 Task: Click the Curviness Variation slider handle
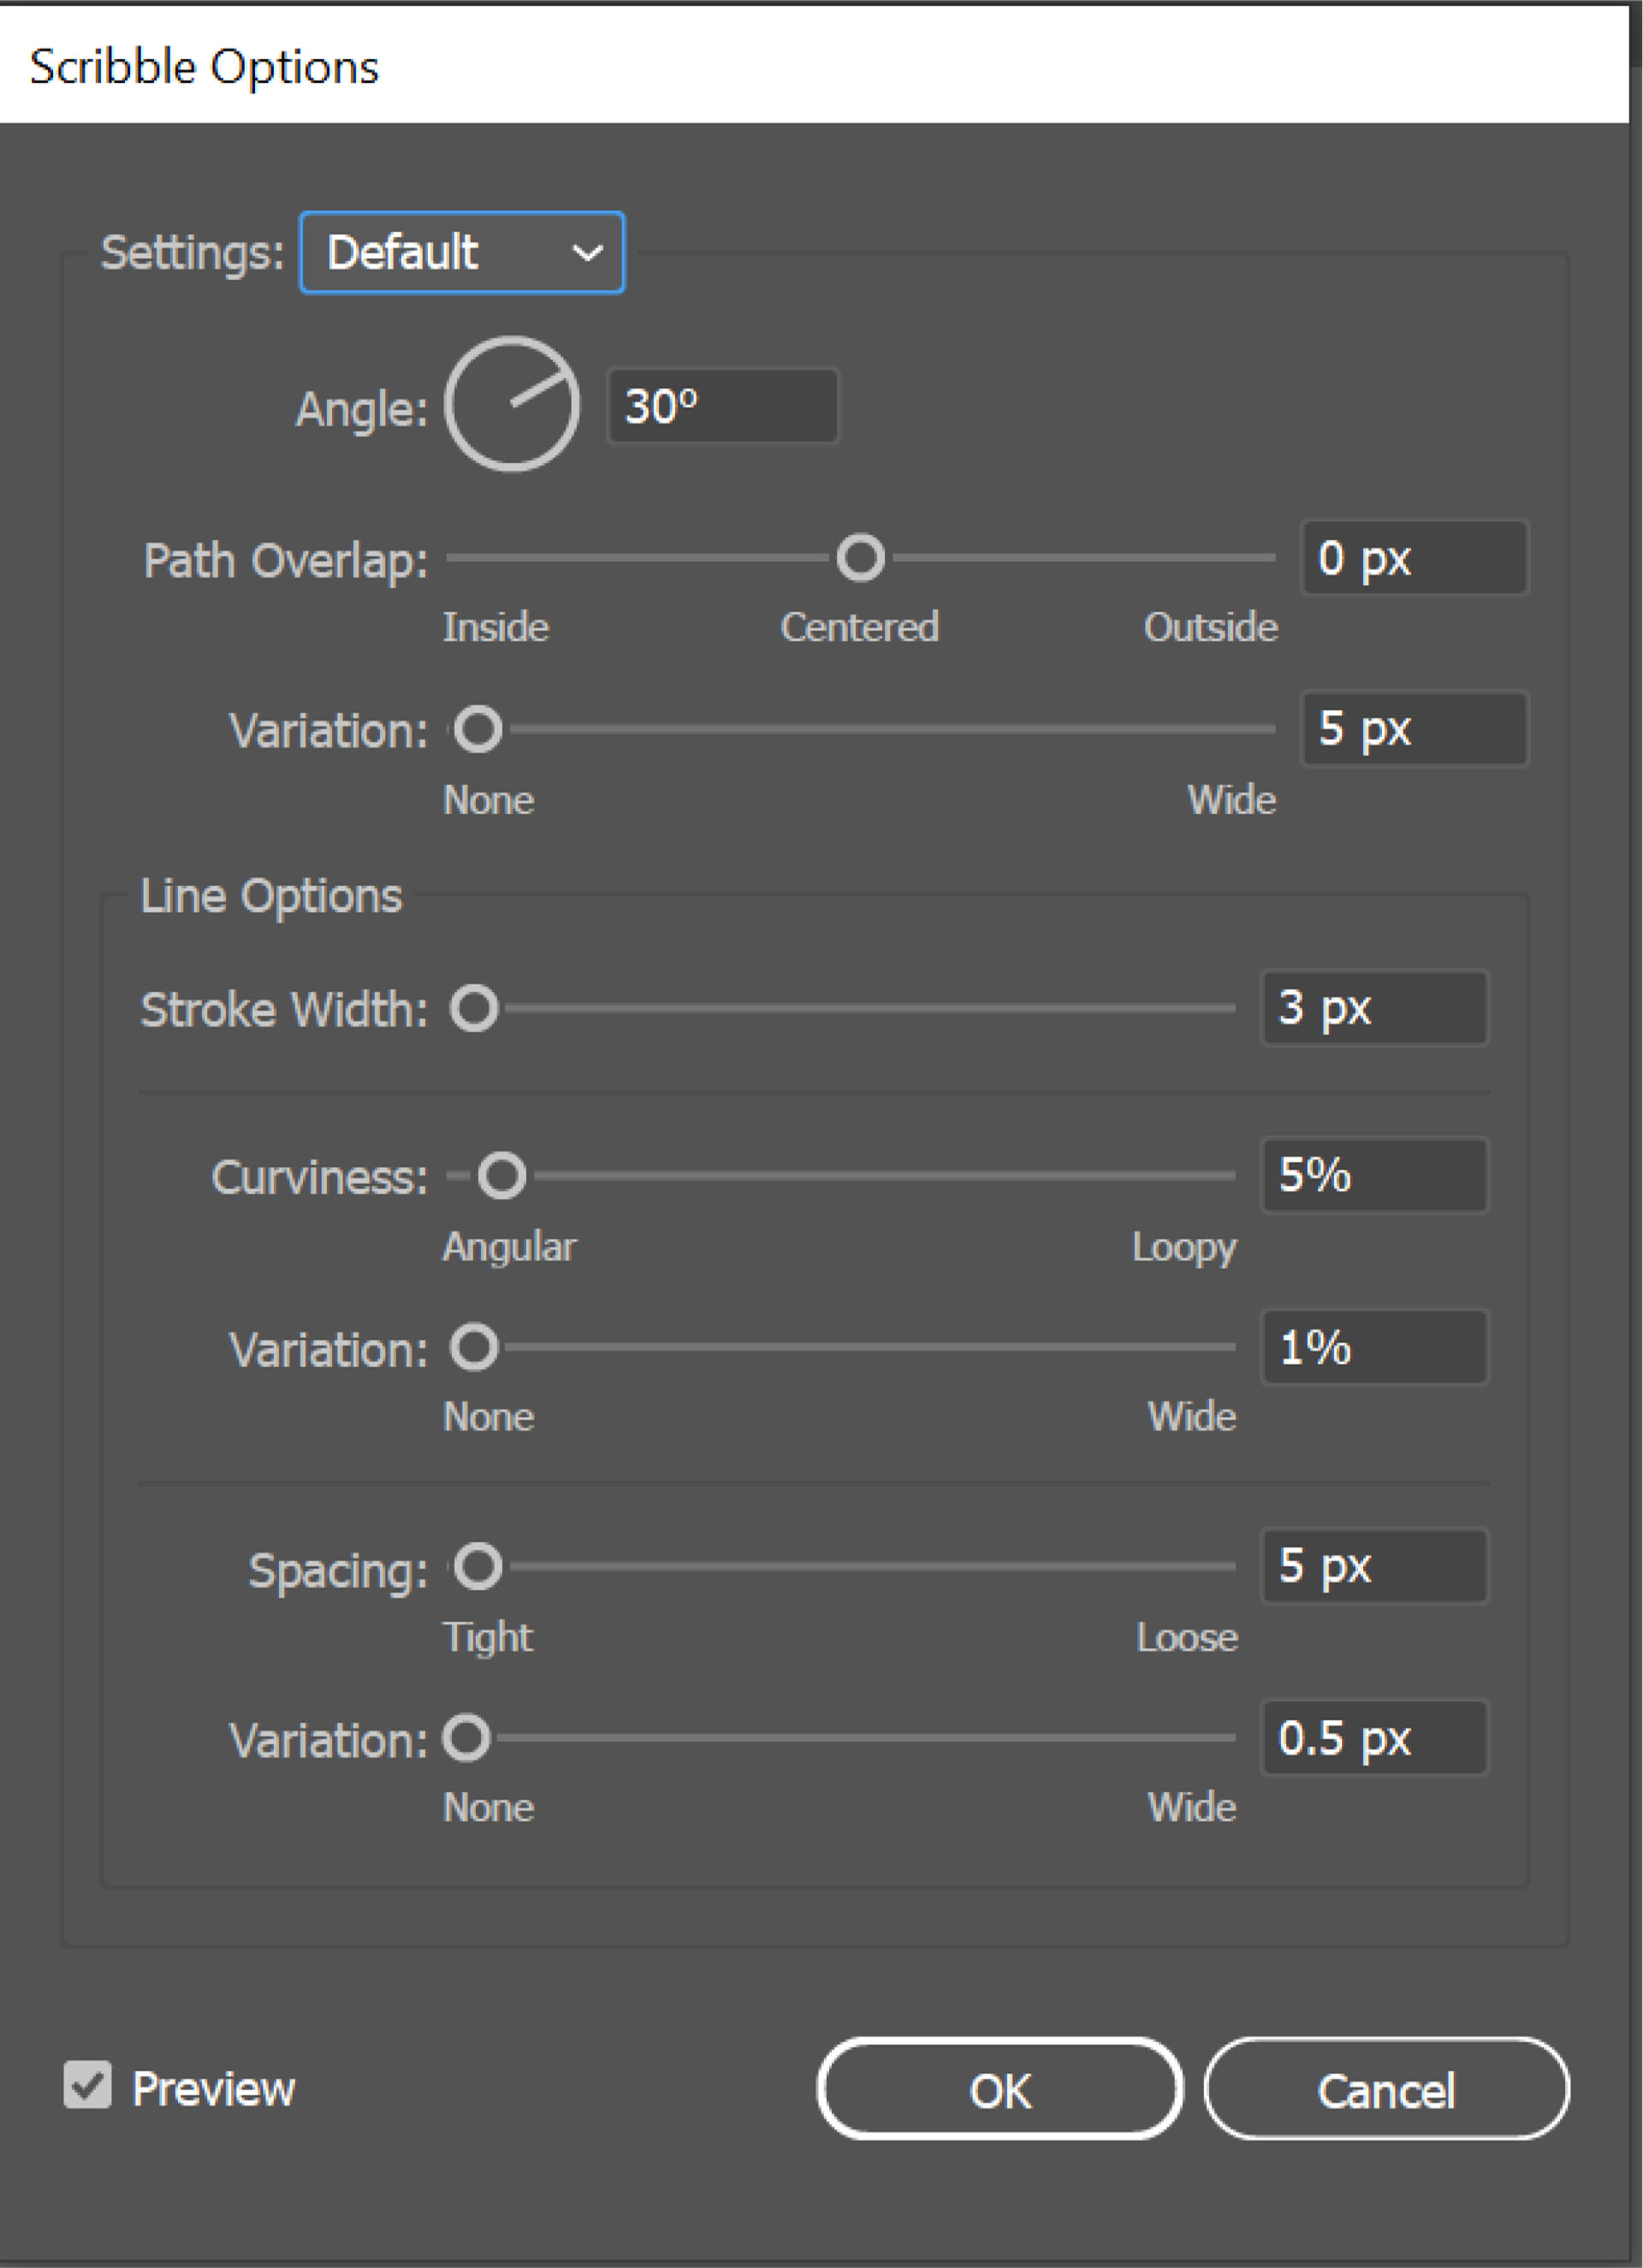474,1347
